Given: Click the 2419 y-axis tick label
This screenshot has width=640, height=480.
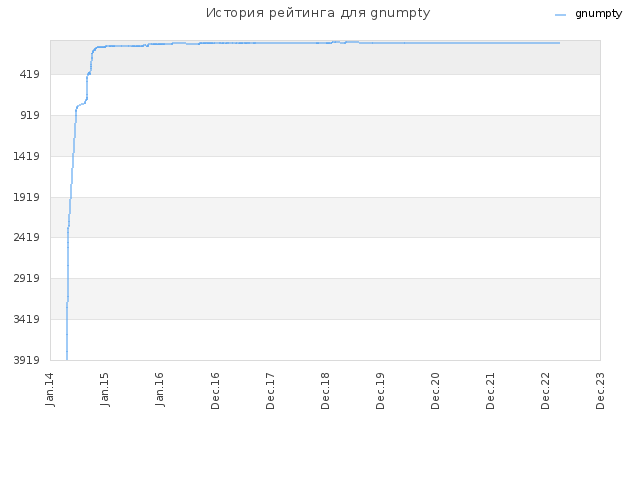Looking at the screenshot, I should click(x=27, y=237).
